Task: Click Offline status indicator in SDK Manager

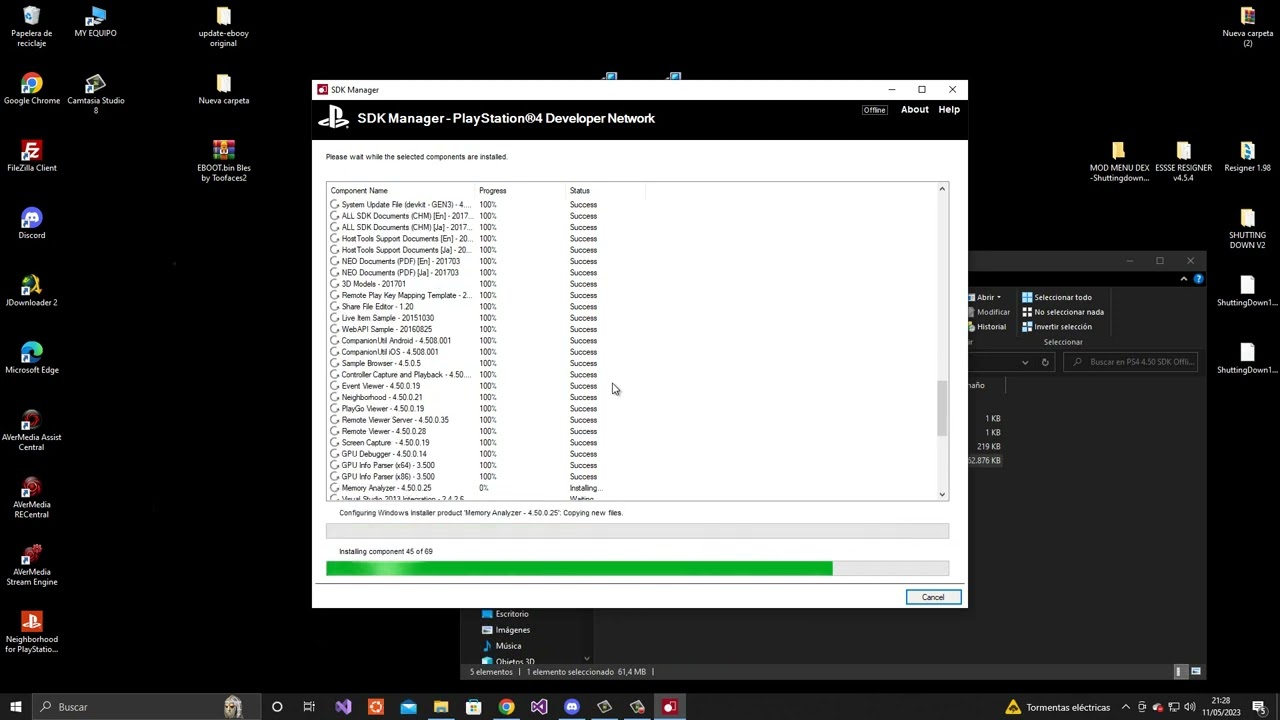Action: pyautogui.click(x=874, y=110)
